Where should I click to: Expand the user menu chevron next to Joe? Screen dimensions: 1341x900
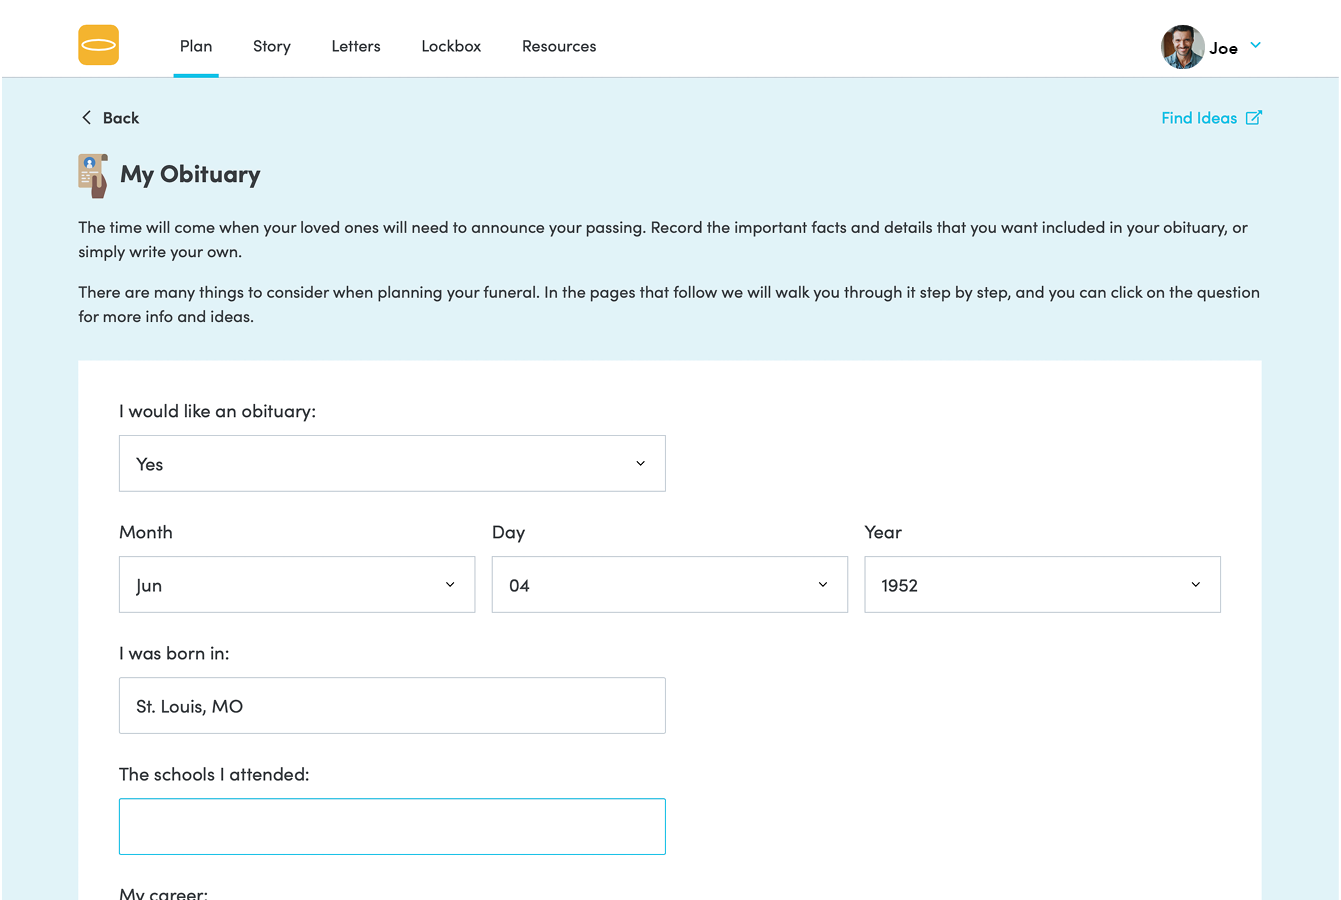click(x=1256, y=45)
